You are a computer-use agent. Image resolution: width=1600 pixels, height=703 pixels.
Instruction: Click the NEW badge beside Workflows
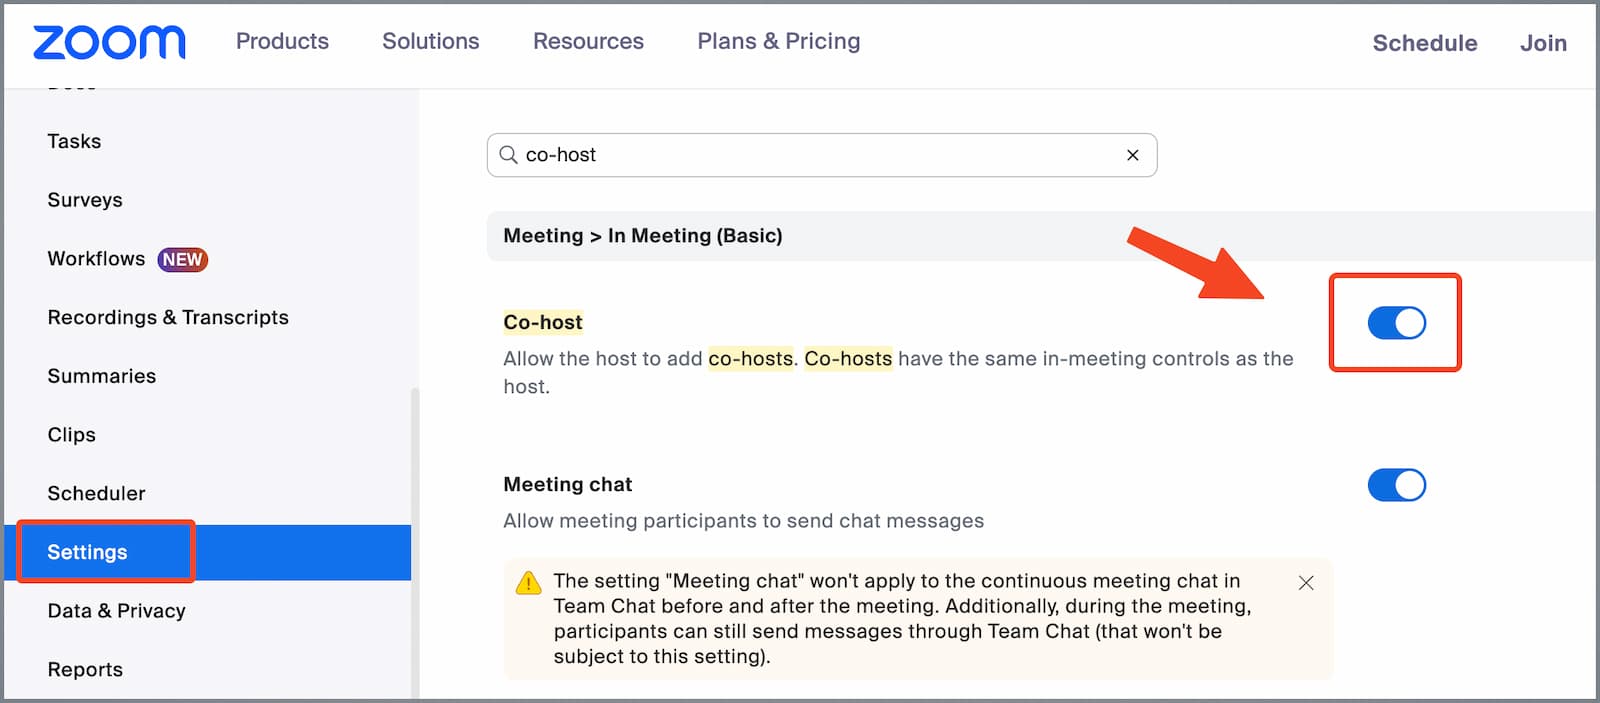click(x=182, y=260)
